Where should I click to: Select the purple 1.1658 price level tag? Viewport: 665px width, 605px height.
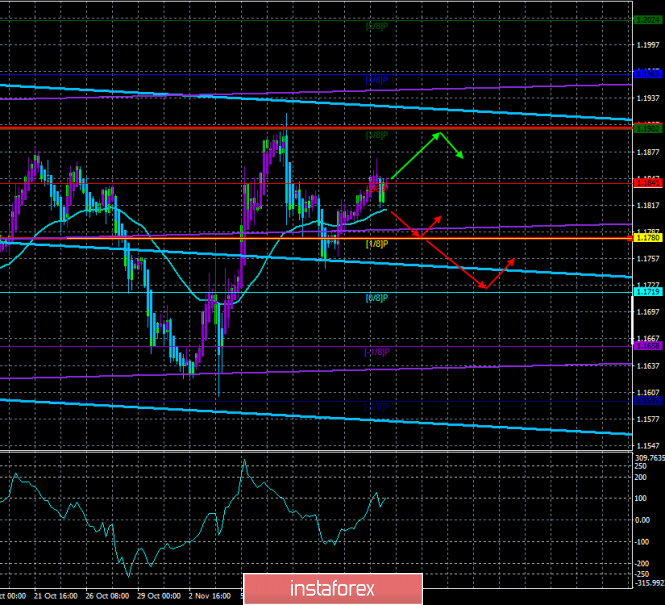click(648, 346)
